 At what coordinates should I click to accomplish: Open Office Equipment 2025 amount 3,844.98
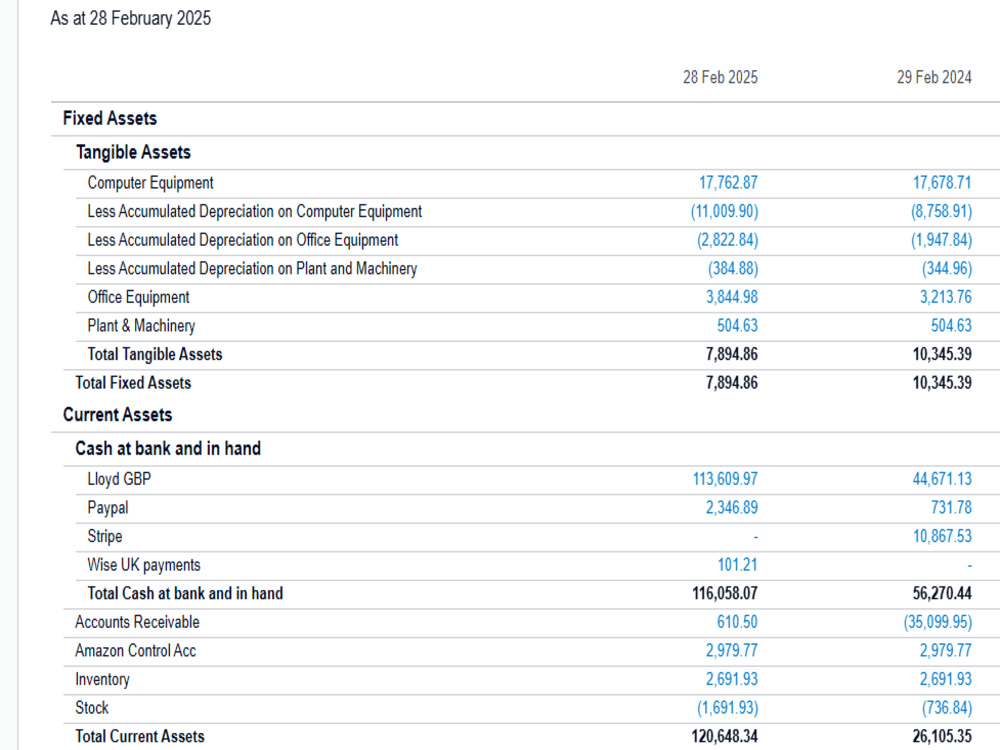tap(732, 297)
